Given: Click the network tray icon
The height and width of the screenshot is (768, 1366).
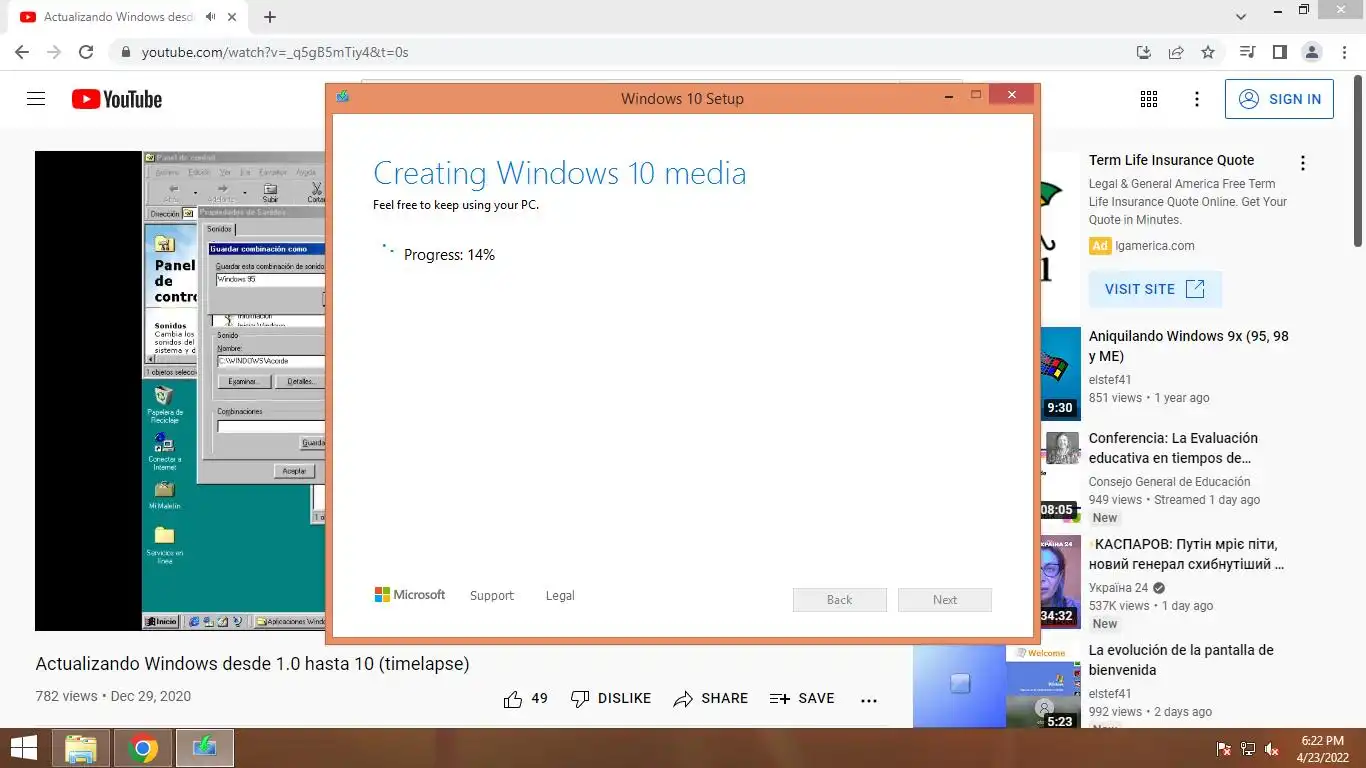Looking at the screenshot, I should click(x=1248, y=748).
